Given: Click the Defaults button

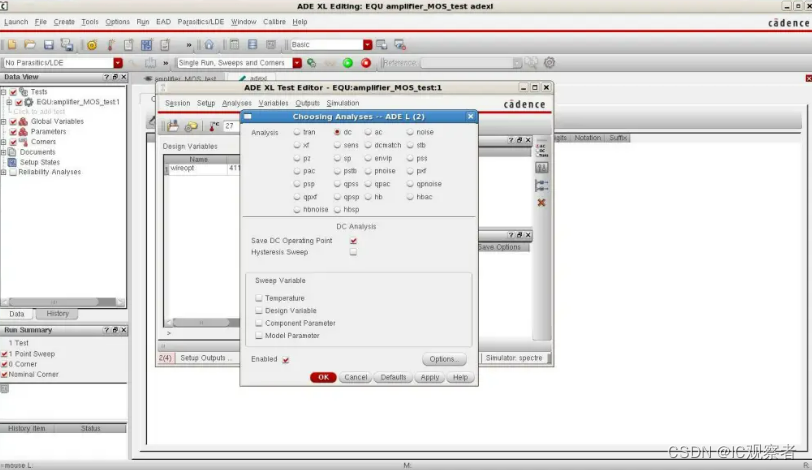Looking at the screenshot, I should click(394, 377).
